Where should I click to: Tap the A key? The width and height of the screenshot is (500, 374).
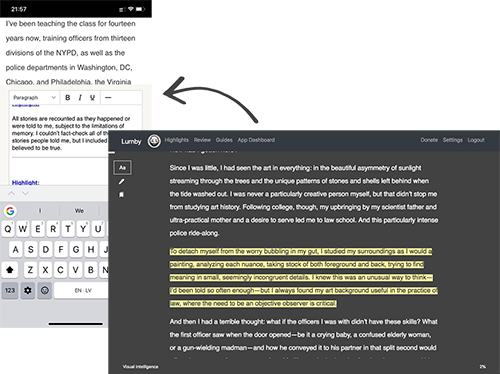coord(15,249)
